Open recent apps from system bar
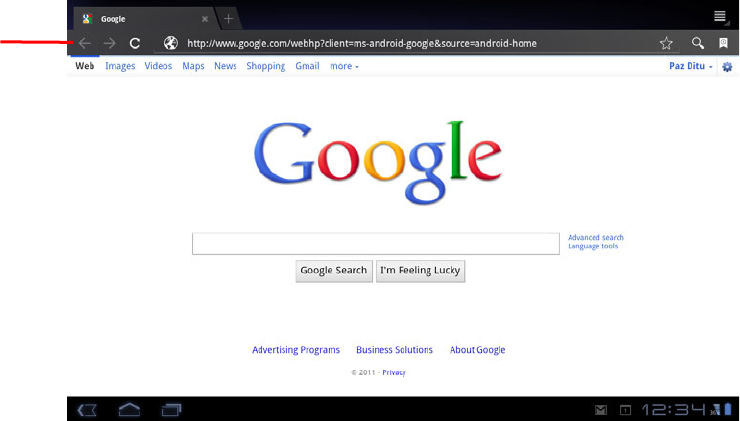Viewport: 740px width, 421px height. pyautogui.click(x=171, y=409)
